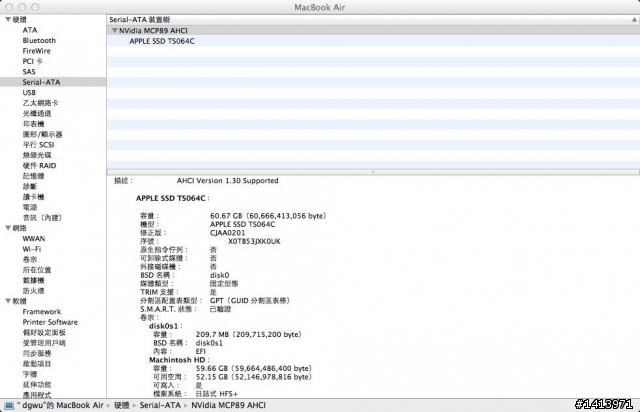Click the text AHCI Version 1.30 Supported
640x412 pixels.
coord(227,180)
